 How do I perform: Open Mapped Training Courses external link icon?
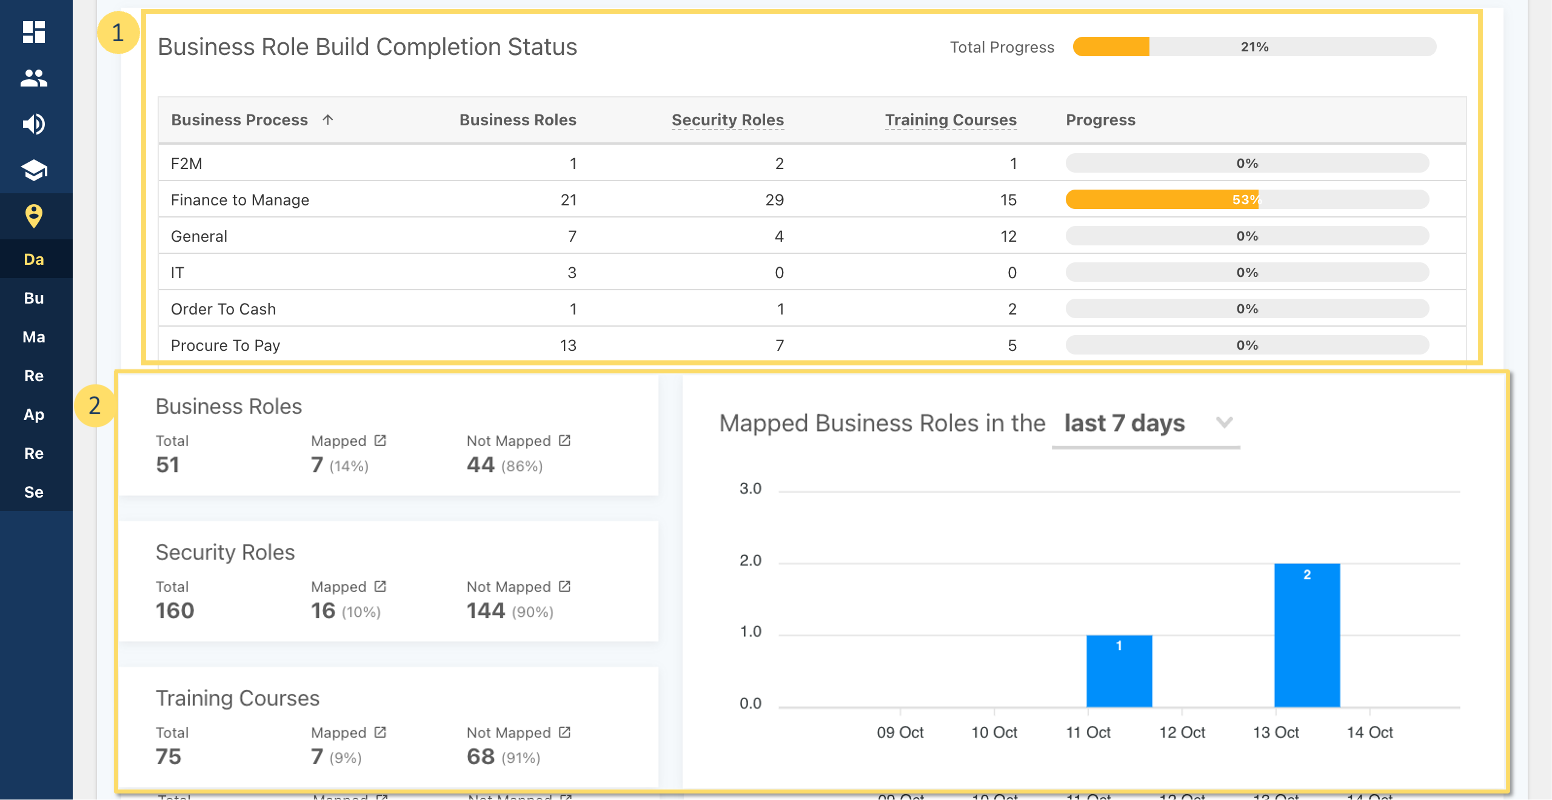(379, 732)
